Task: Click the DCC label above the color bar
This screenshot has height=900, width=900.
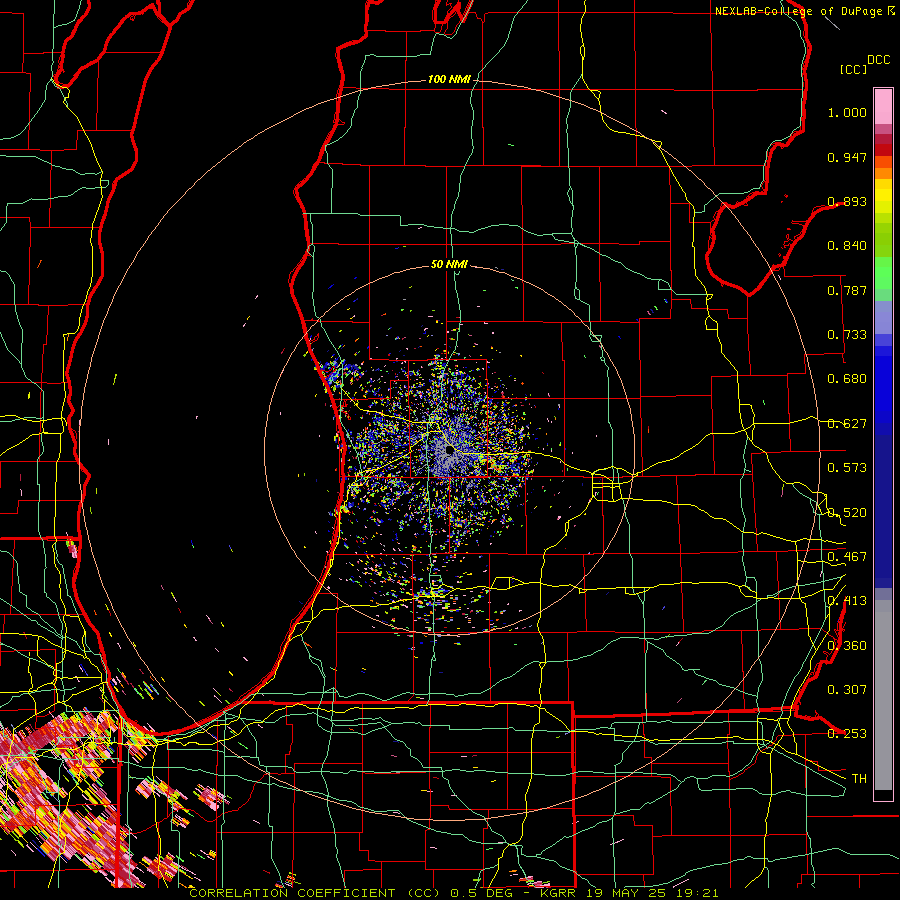Action: pos(879,60)
